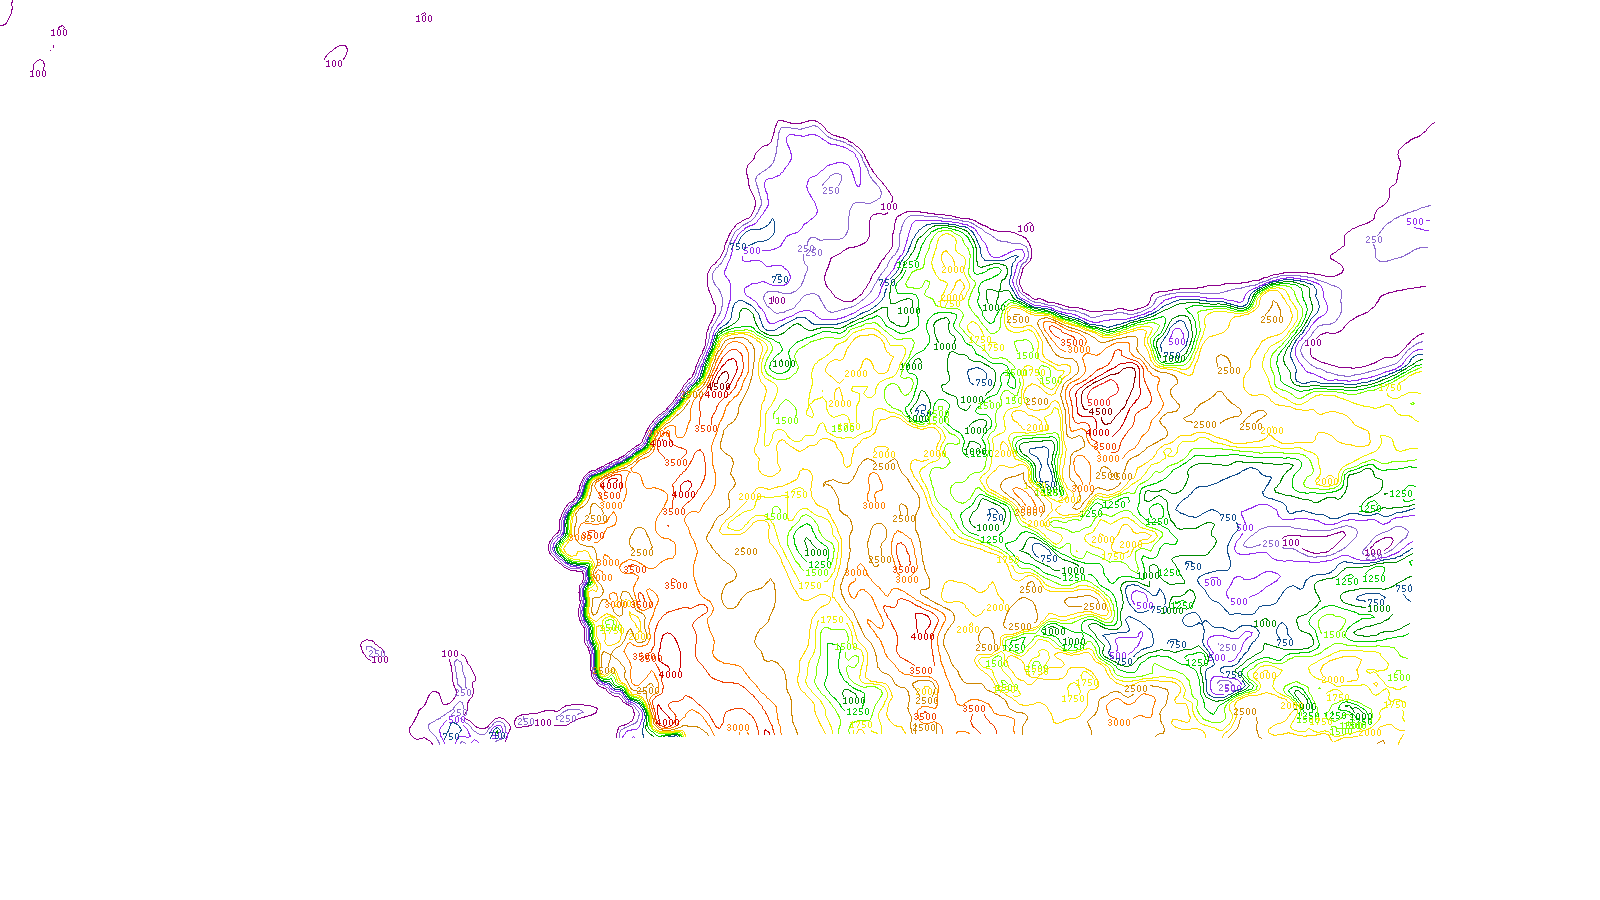Viewport: 1600px width, 900px height.
Task: Click the "5000" contour elevation label
Action: point(1099,402)
